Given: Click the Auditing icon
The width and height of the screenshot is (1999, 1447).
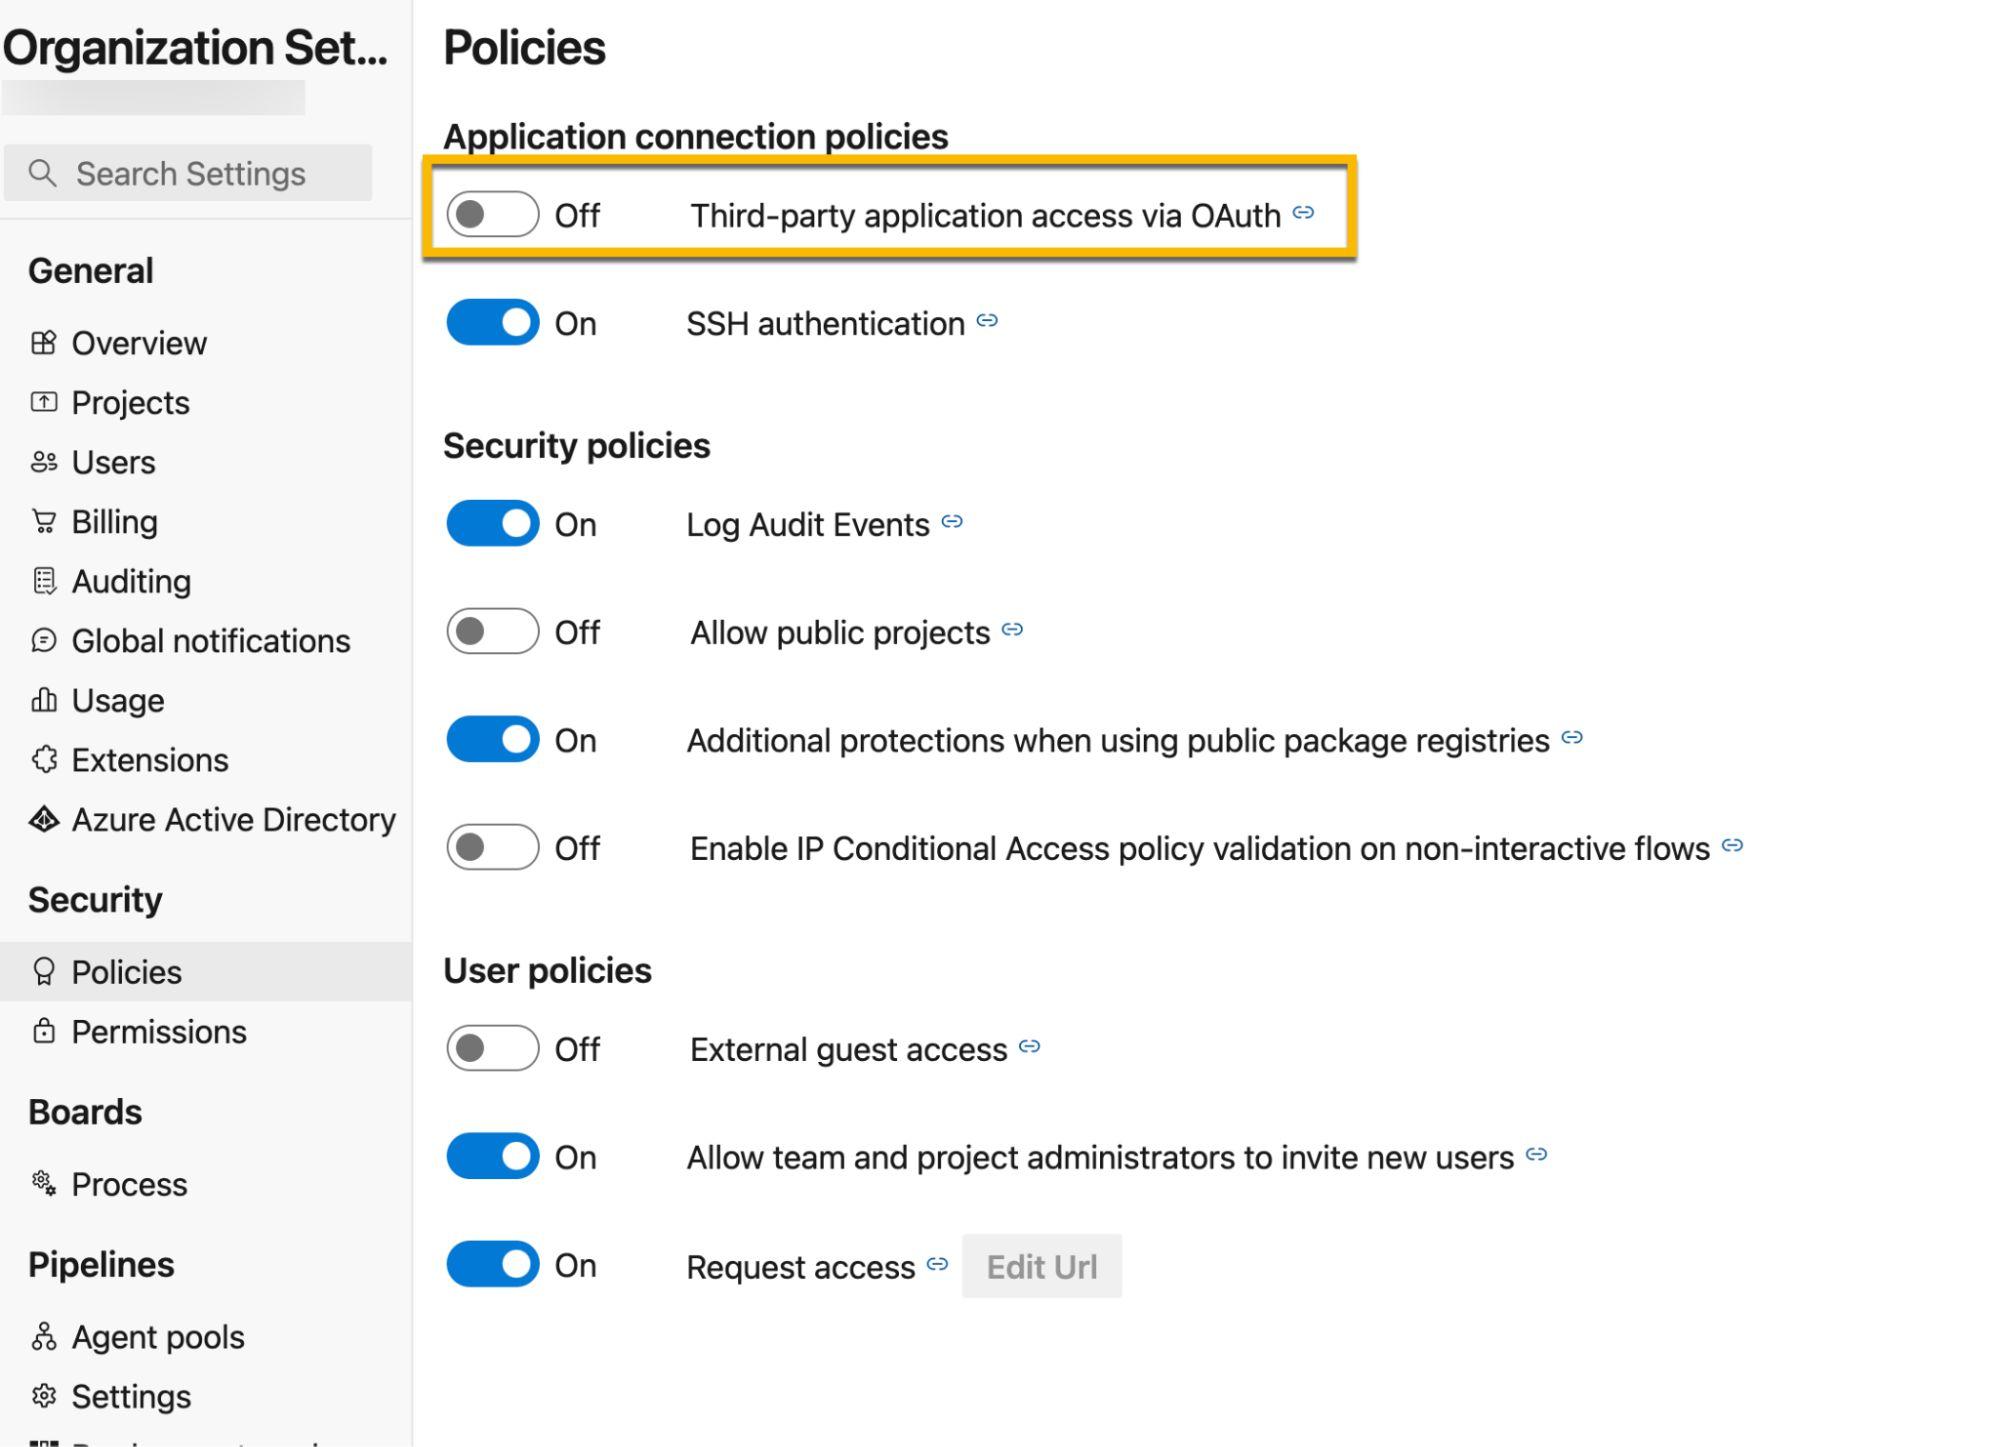Looking at the screenshot, I should pos(44,581).
